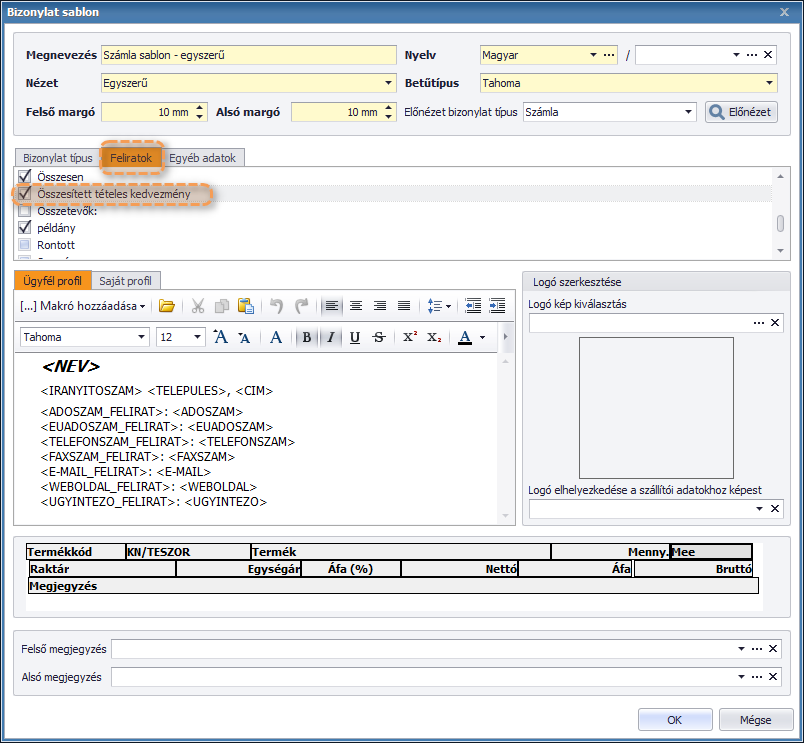Image resolution: width=804 pixels, height=743 pixels.
Task: Open Makró hozzáadása dropdown
Action: pyautogui.click(x=83, y=306)
